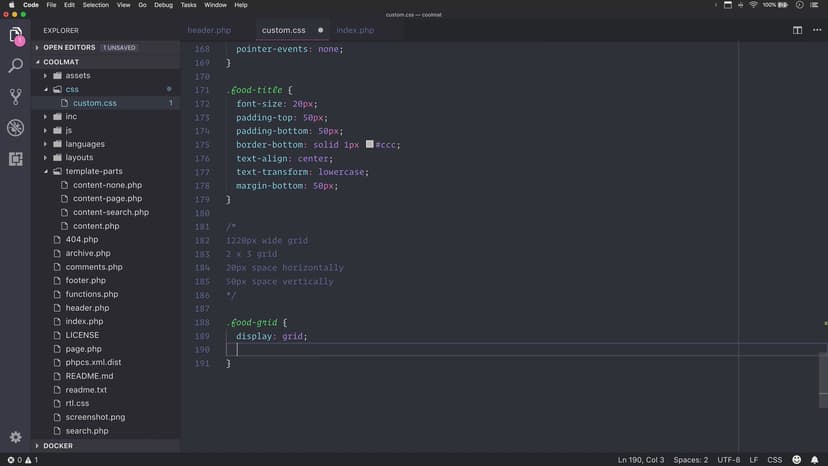Open functions.php in the file explorer
The height and width of the screenshot is (466, 828).
pos(92,294)
